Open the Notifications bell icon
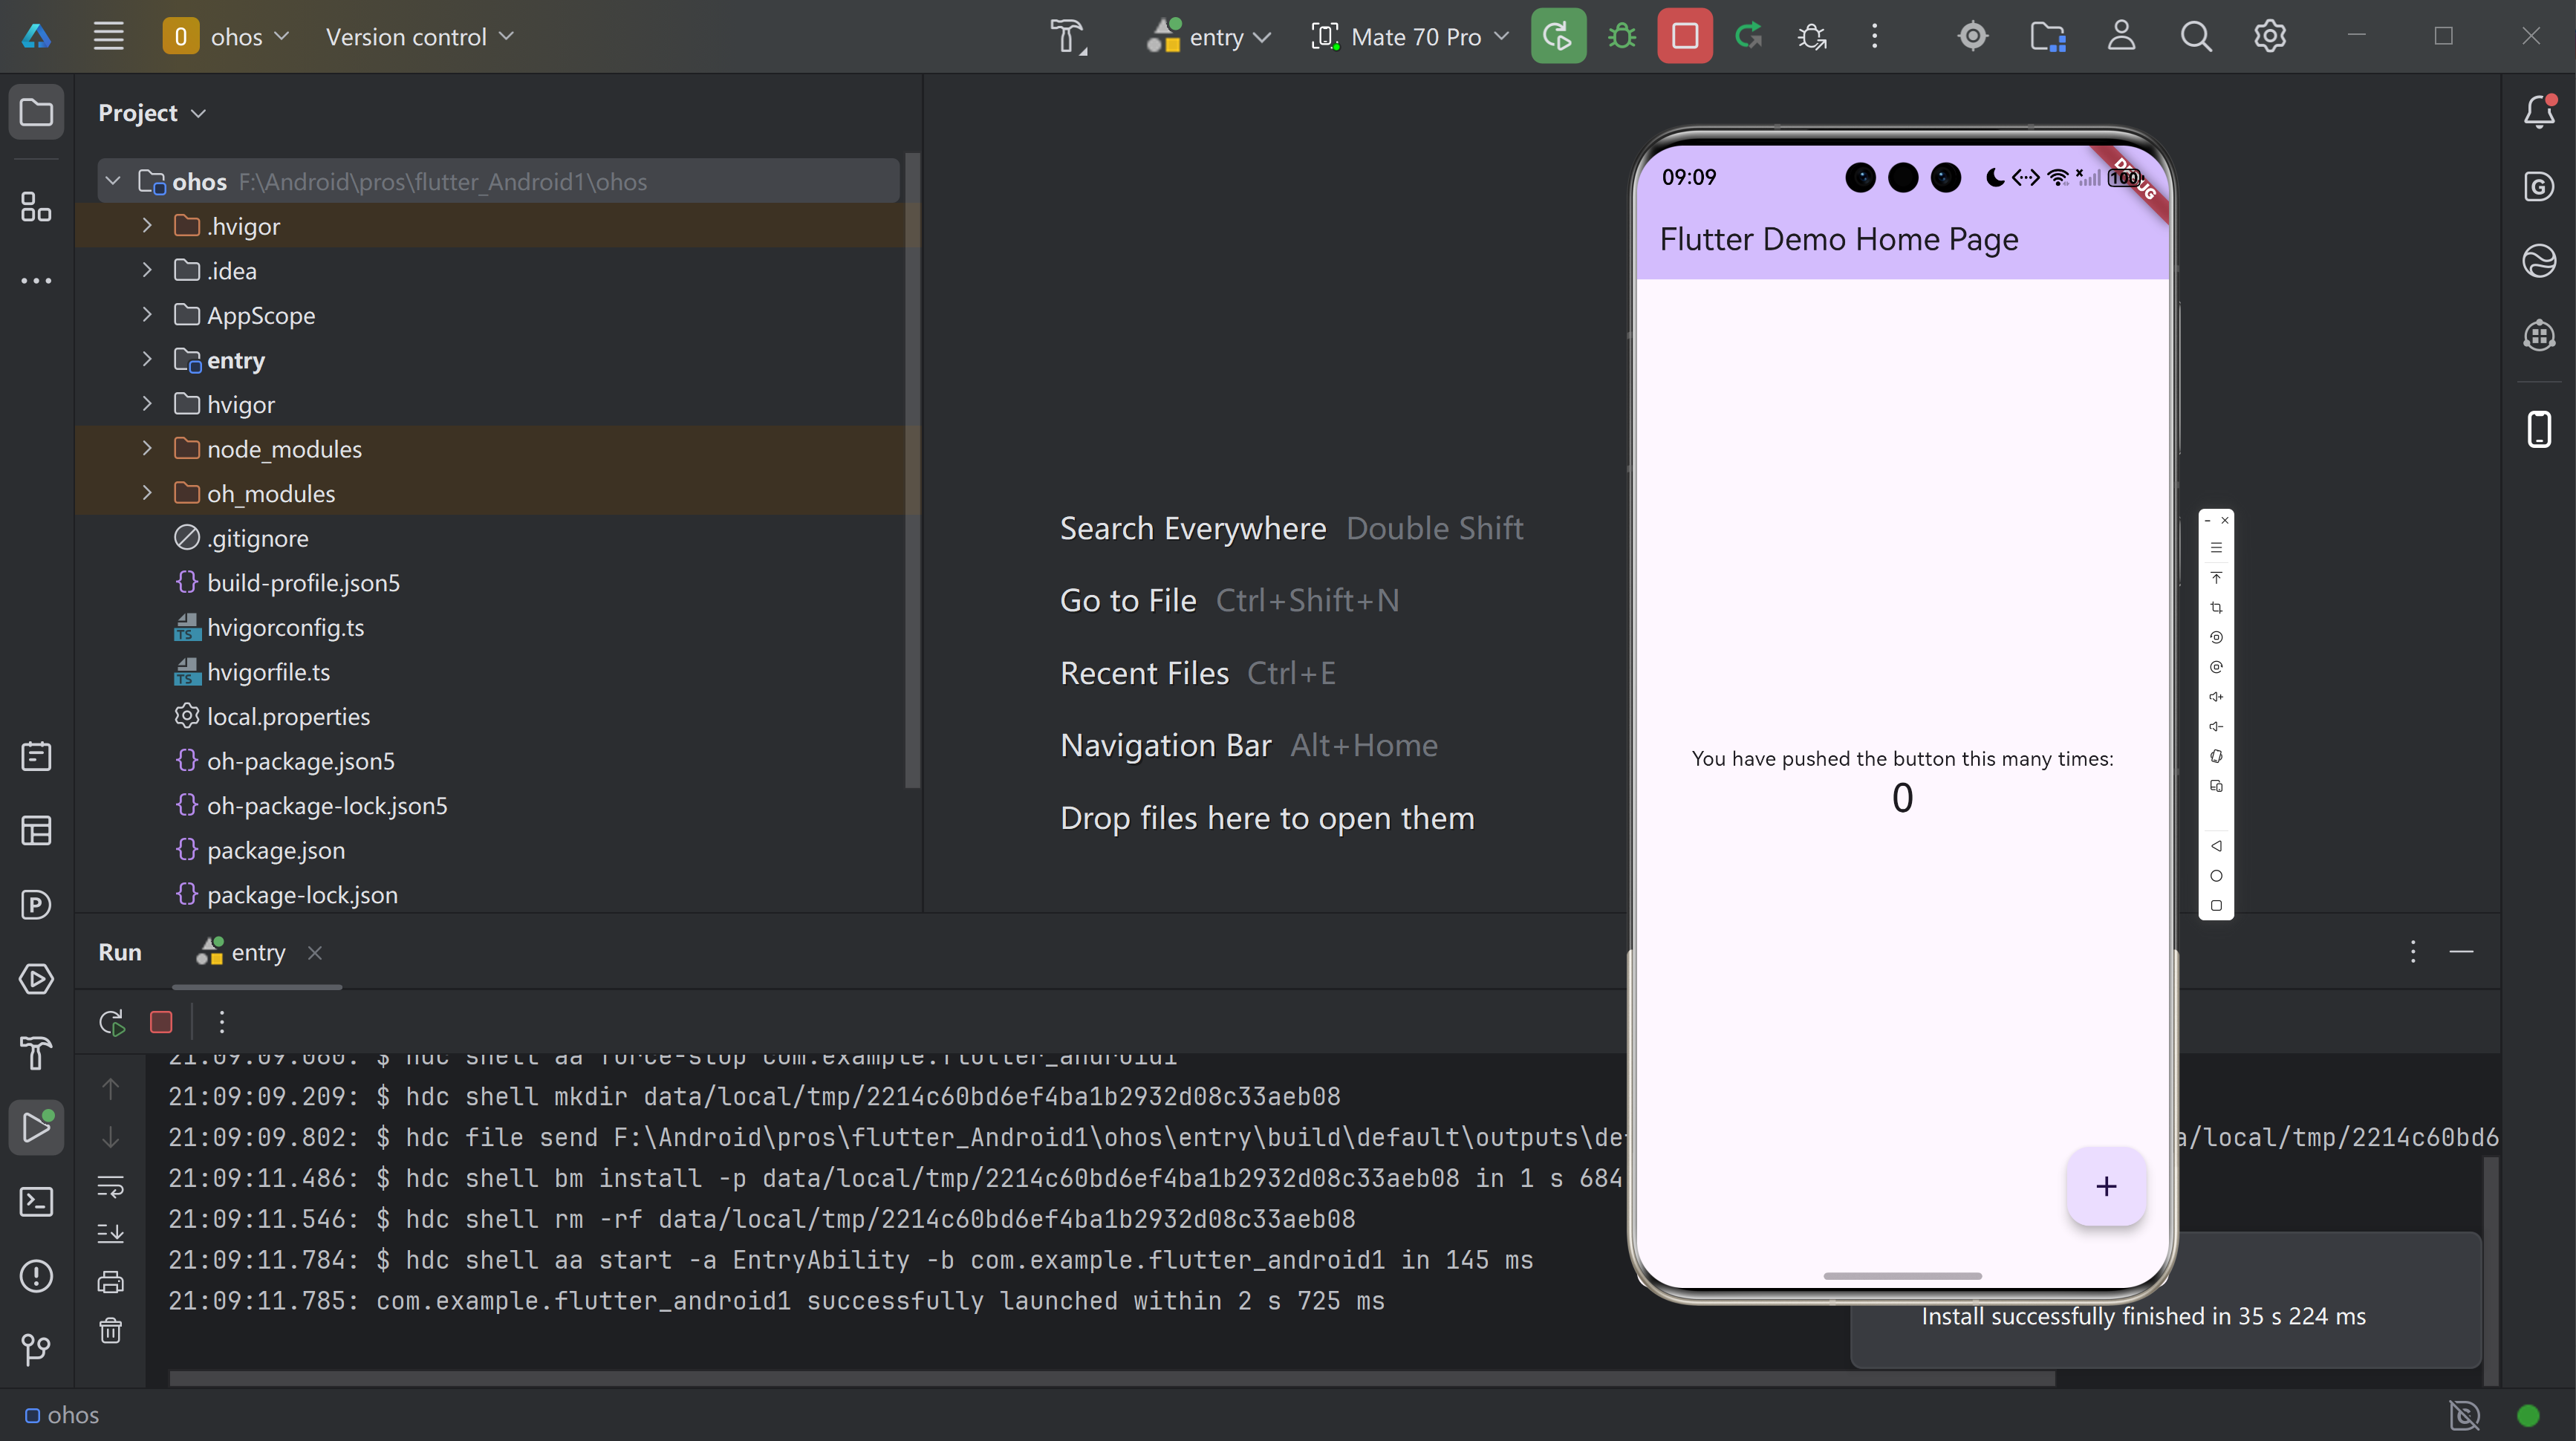Image resolution: width=2576 pixels, height=1441 pixels. click(2539, 111)
